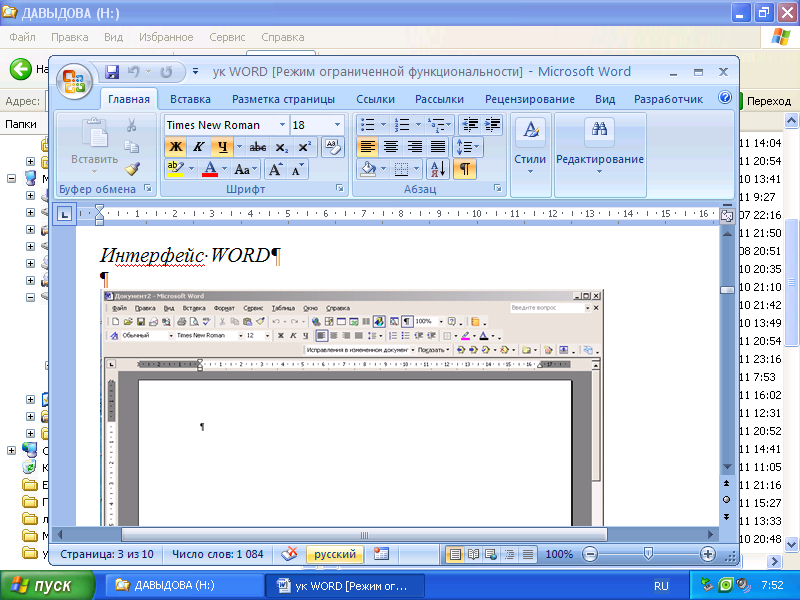The height and width of the screenshot is (600, 800).
Task: Toggle underline (Ч) formatting
Action: [x=222, y=147]
